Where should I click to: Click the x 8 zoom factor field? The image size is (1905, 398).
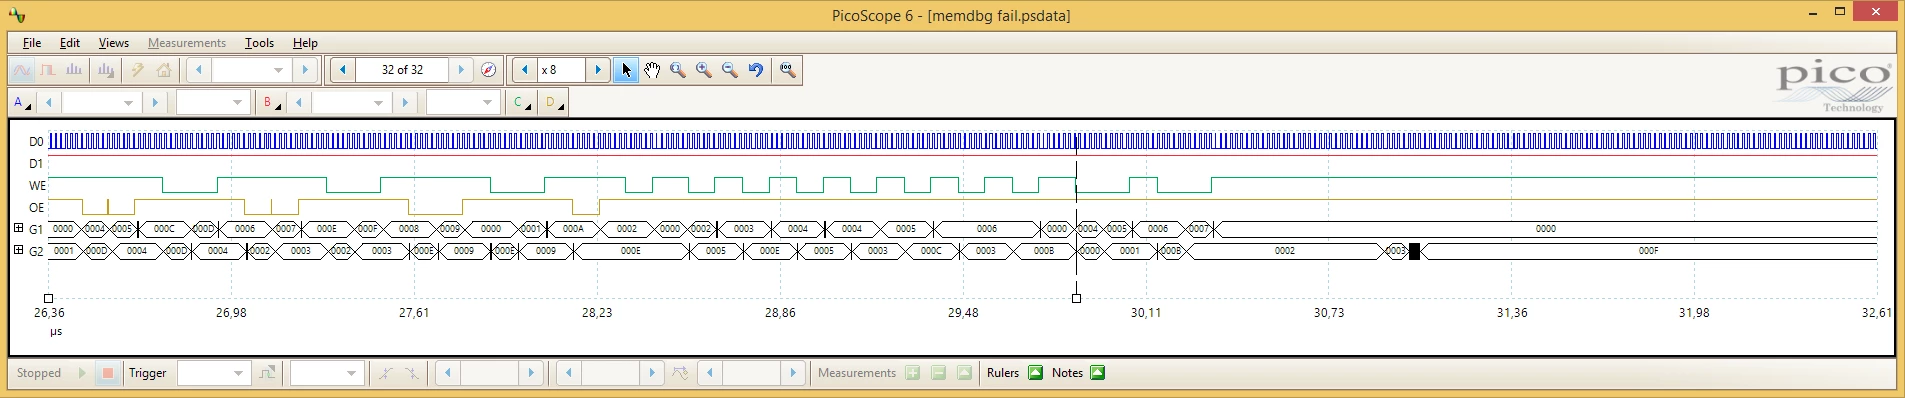click(561, 70)
